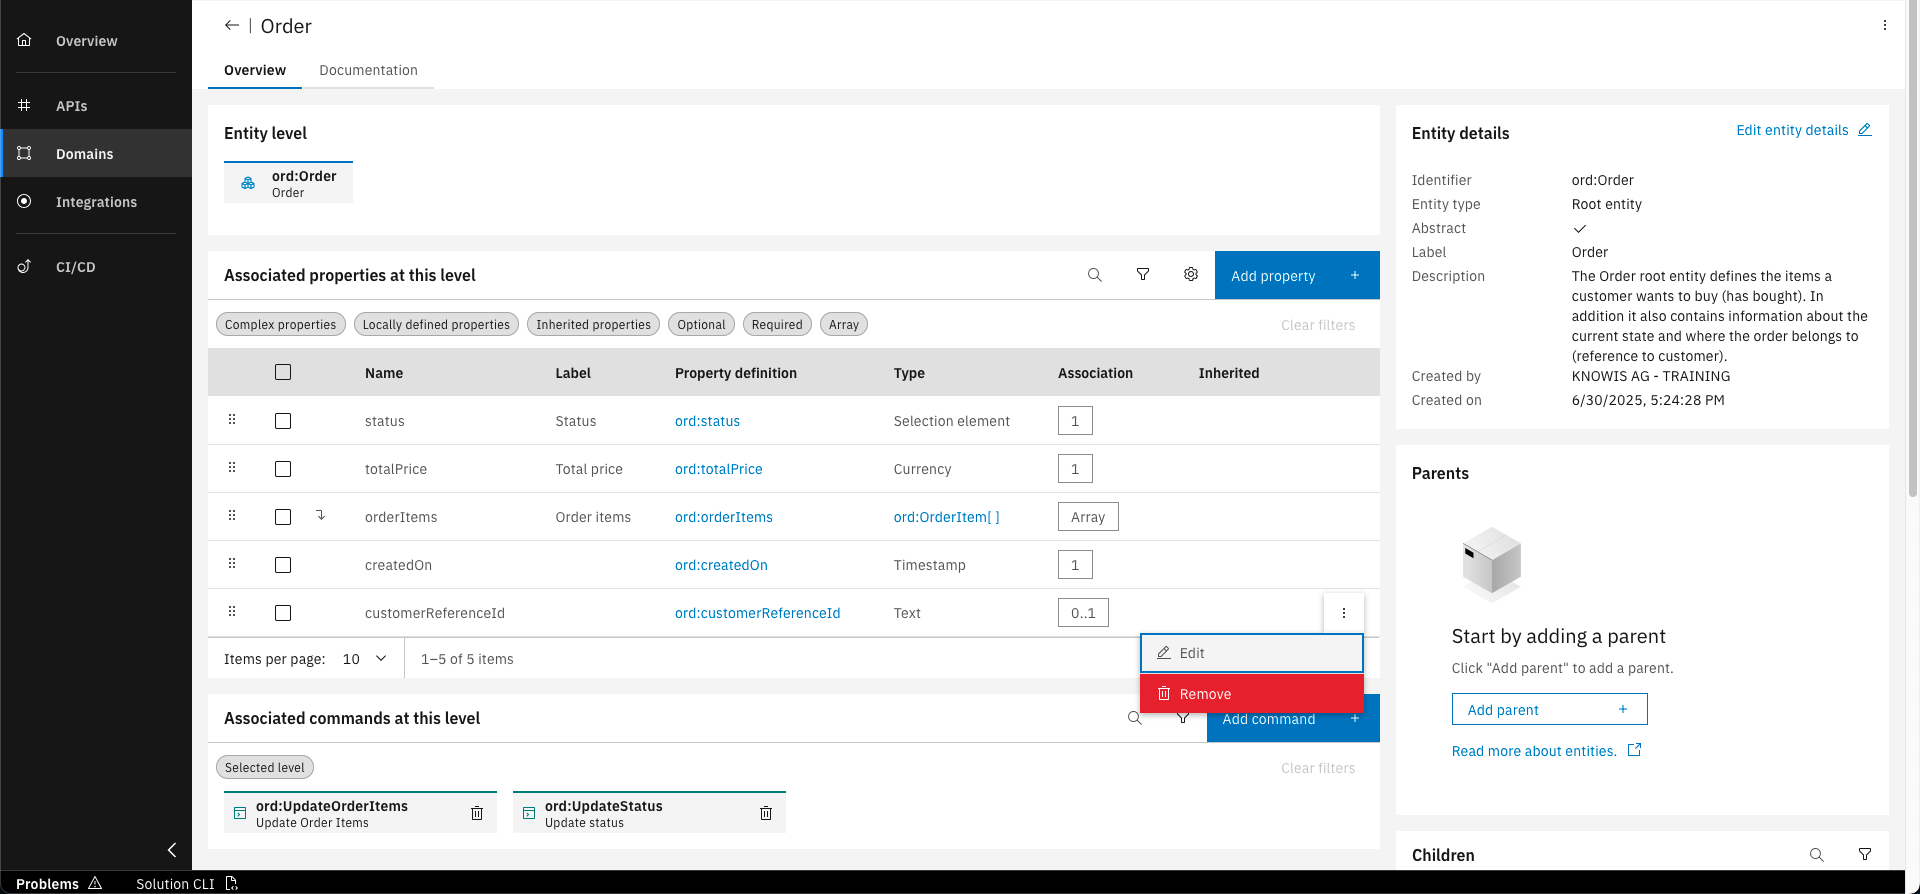Open the ord:totalPrice property definition link
The image size is (1920, 894).
(718, 469)
